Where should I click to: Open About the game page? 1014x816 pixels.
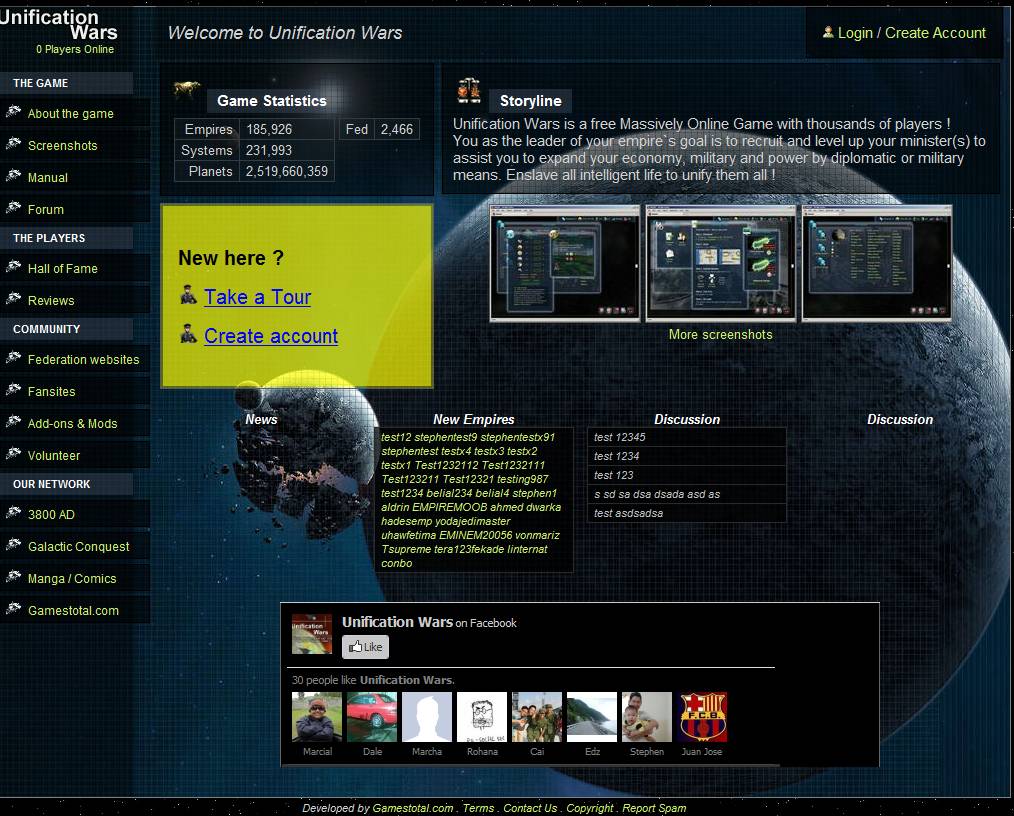(x=70, y=114)
